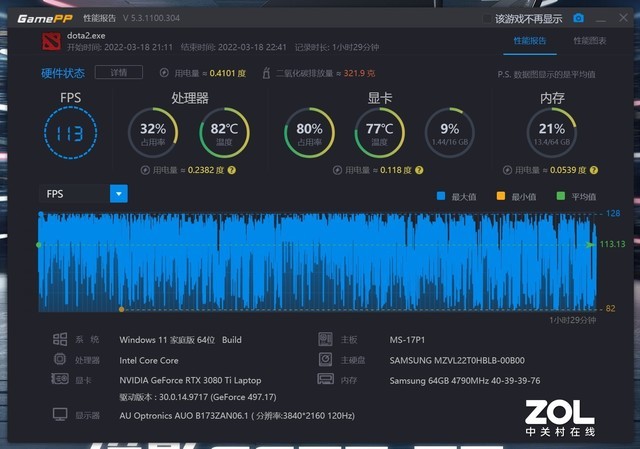This screenshot has width=640, height=449.
Task: Open the FPS chart metric dropdown
Action: coord(118,194)
